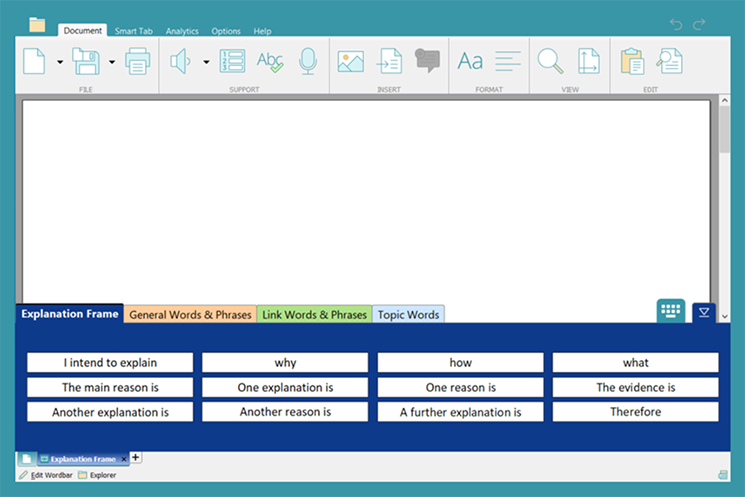The width and height of the screenshot is (745, 497).
Task: Click the vertical scrollbar down arrow
Action: [x=724, y=316]
